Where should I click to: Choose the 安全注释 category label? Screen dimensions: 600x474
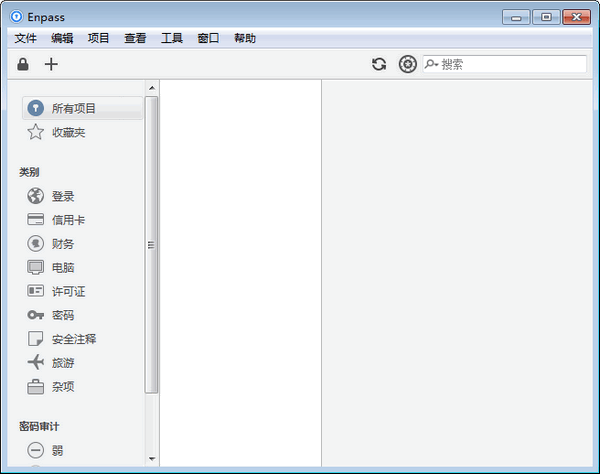coord(74,339)
